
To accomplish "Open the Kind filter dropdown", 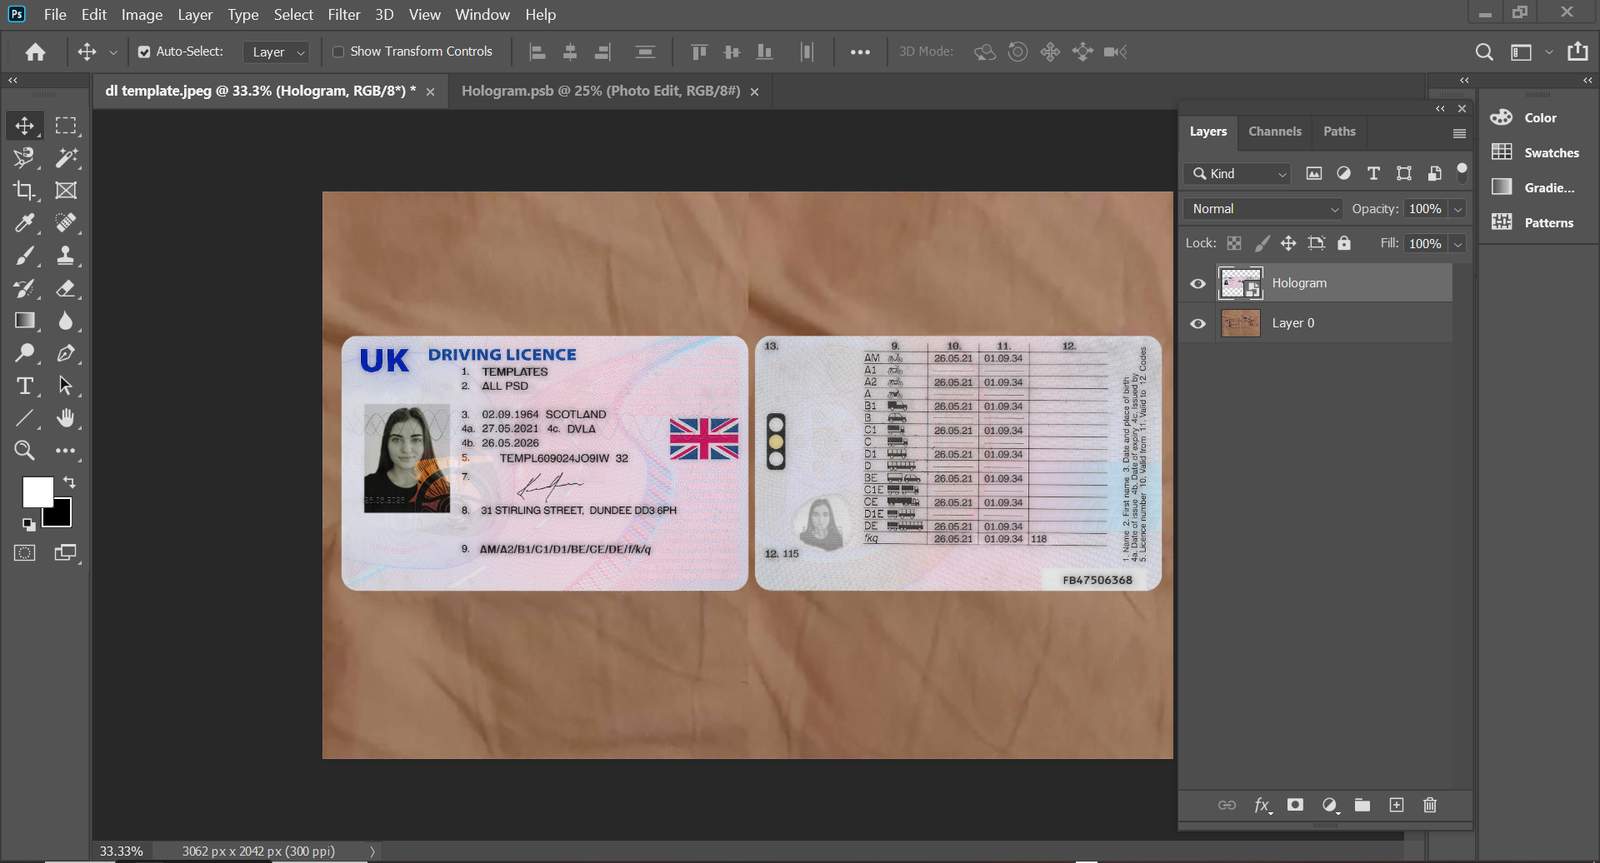I will coord(1237,174).
